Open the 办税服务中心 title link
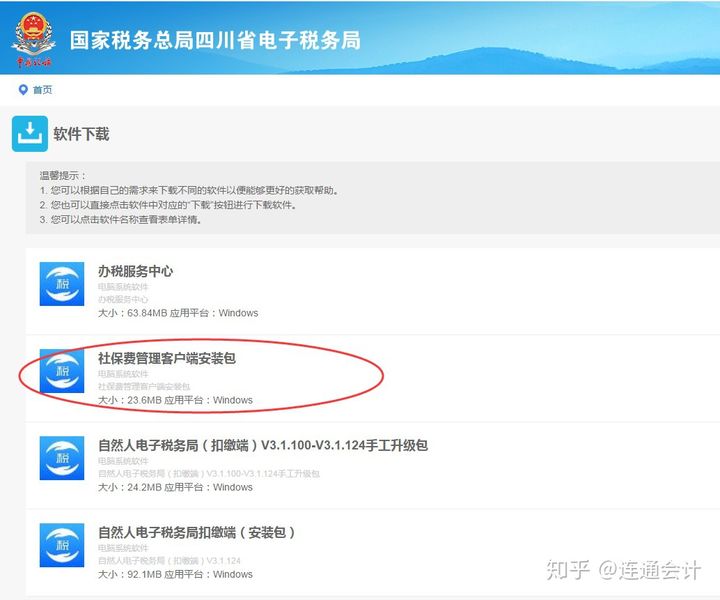 coord(135,271)
